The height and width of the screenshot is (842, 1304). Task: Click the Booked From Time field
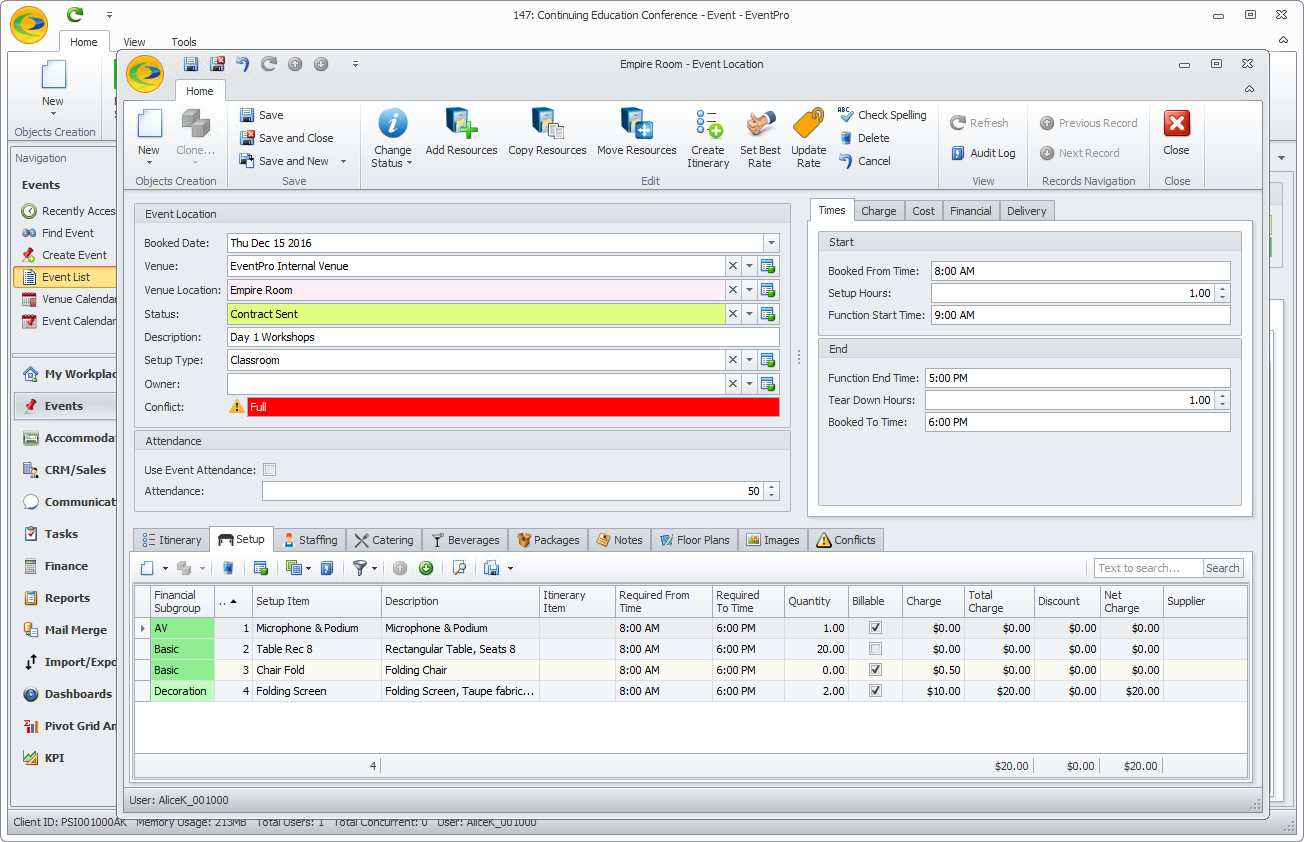tap(1080, 271)
